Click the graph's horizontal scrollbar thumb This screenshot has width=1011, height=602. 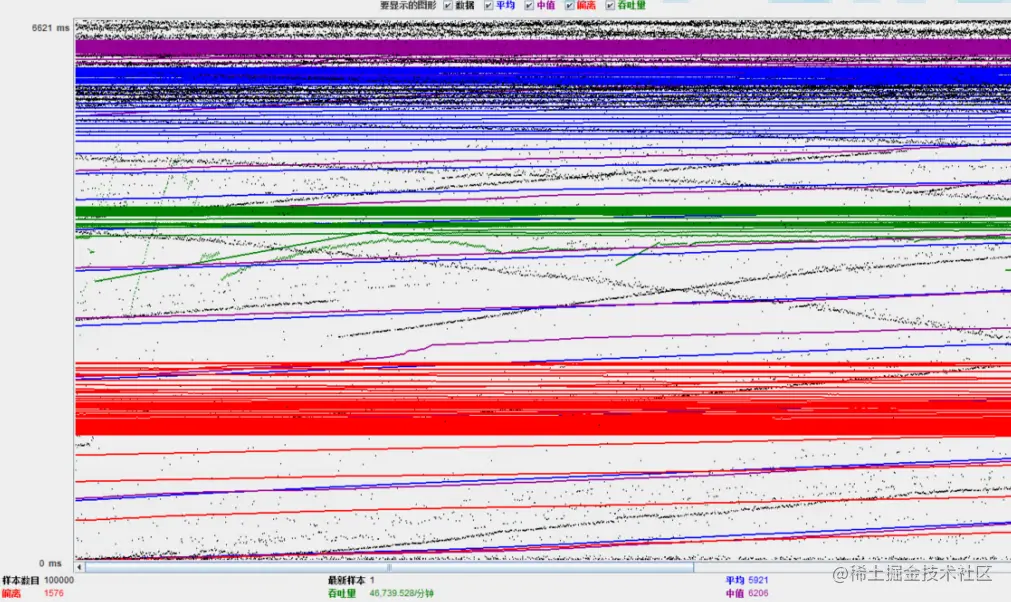[x=389, y=567]
